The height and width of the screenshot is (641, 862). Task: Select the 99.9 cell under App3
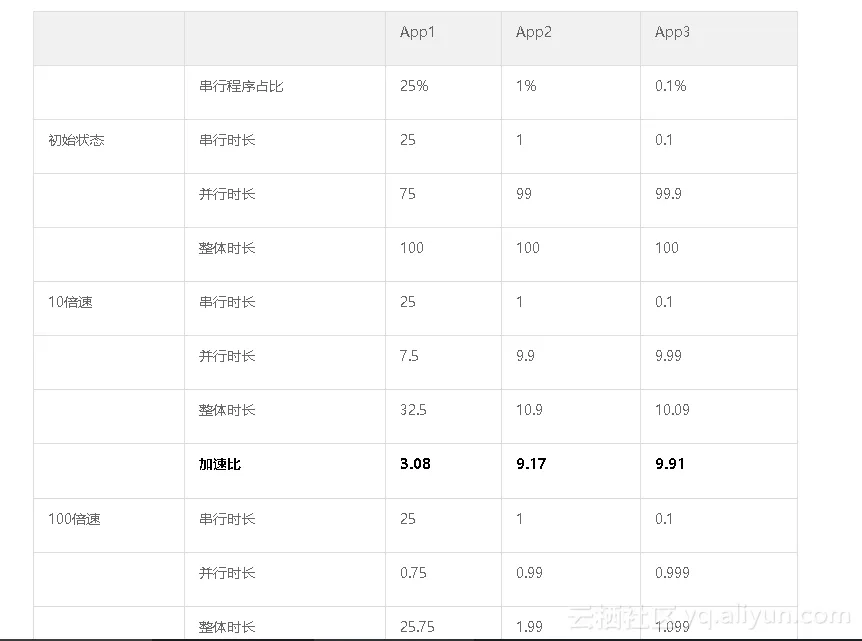pyautogui.click(x=668, y=194)
